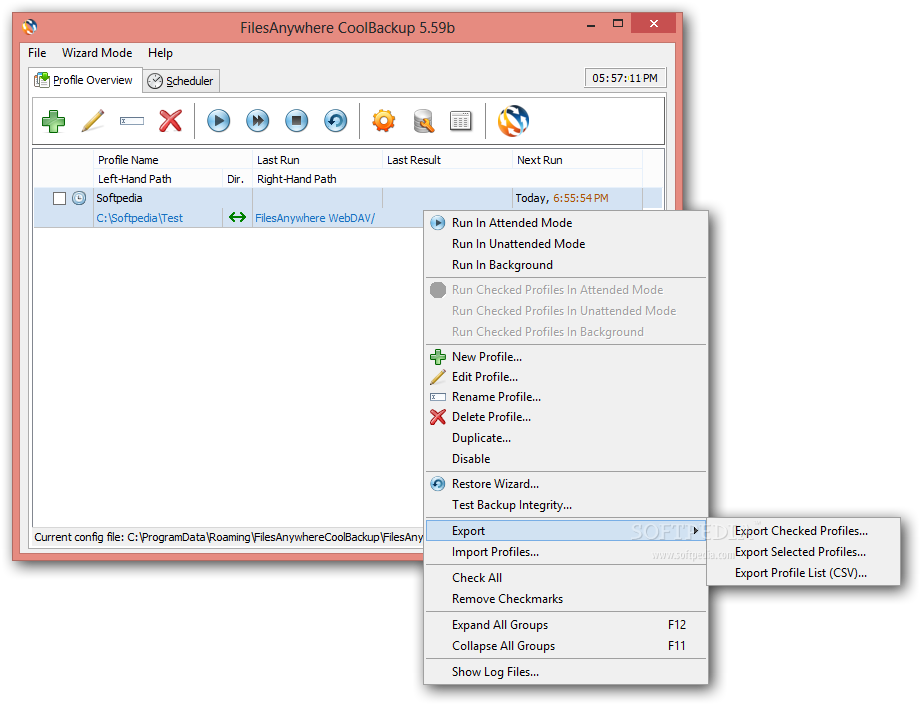
Task: Click the Last Result column header
Action: click(x=447, y=160)
